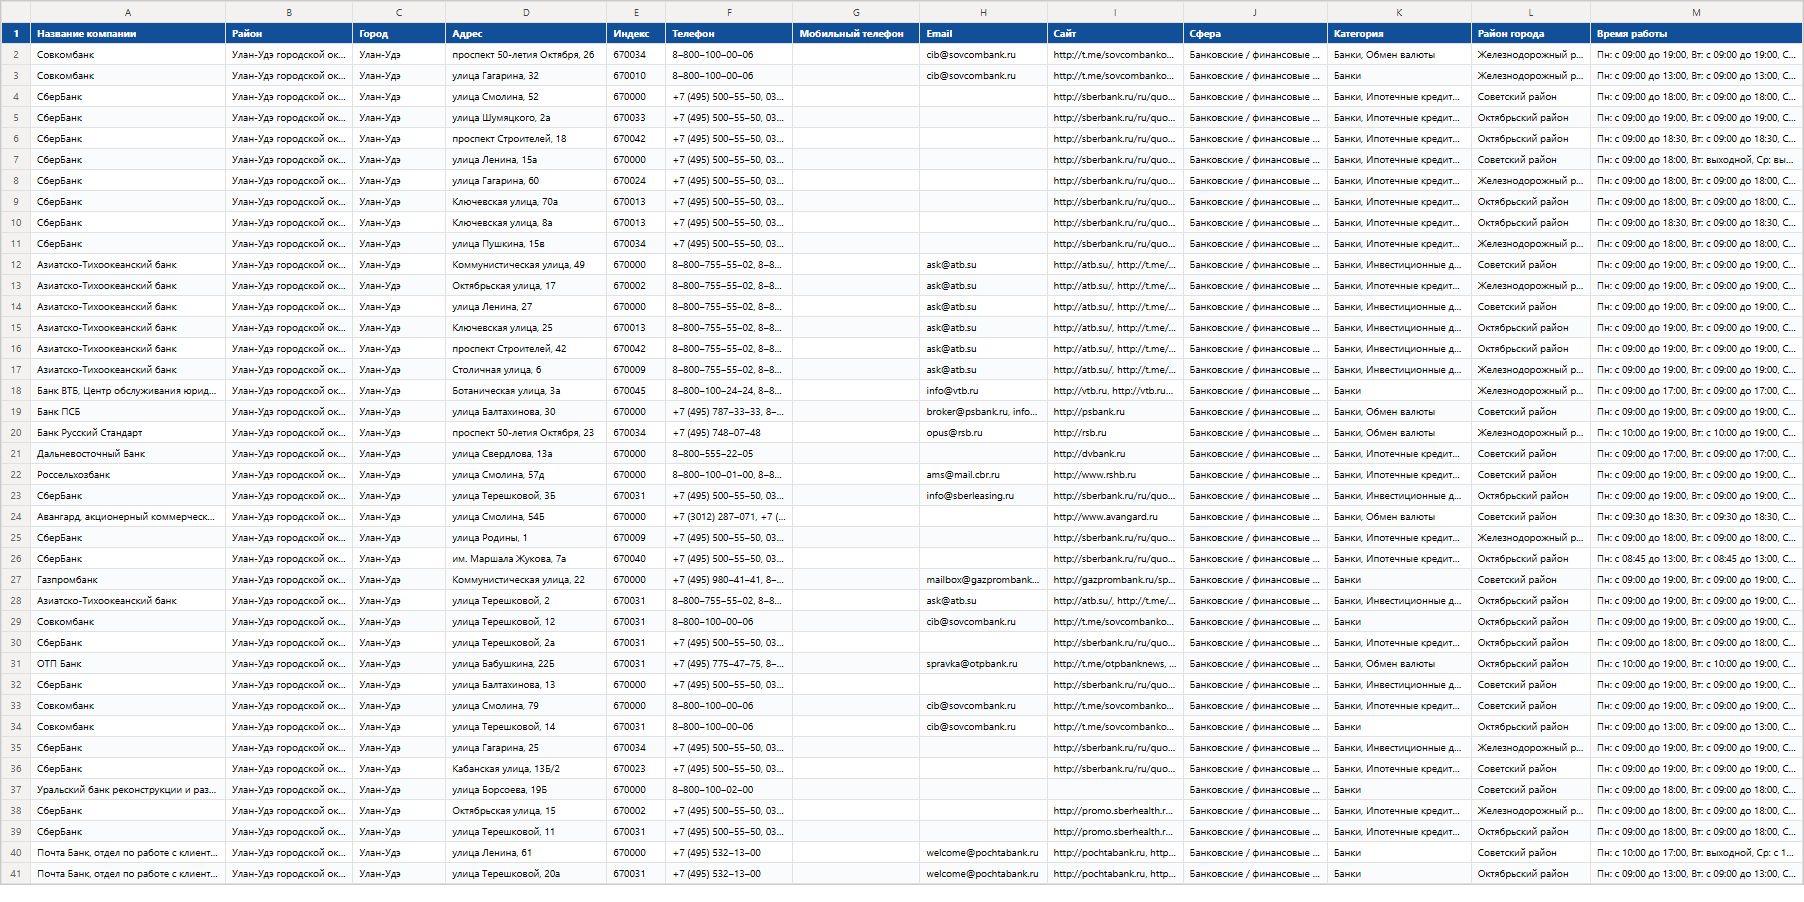This screenshot has height=902, width=1804.
Task: Select phone cell '8–800–555–22–05'
Action: tap(729, 454)
